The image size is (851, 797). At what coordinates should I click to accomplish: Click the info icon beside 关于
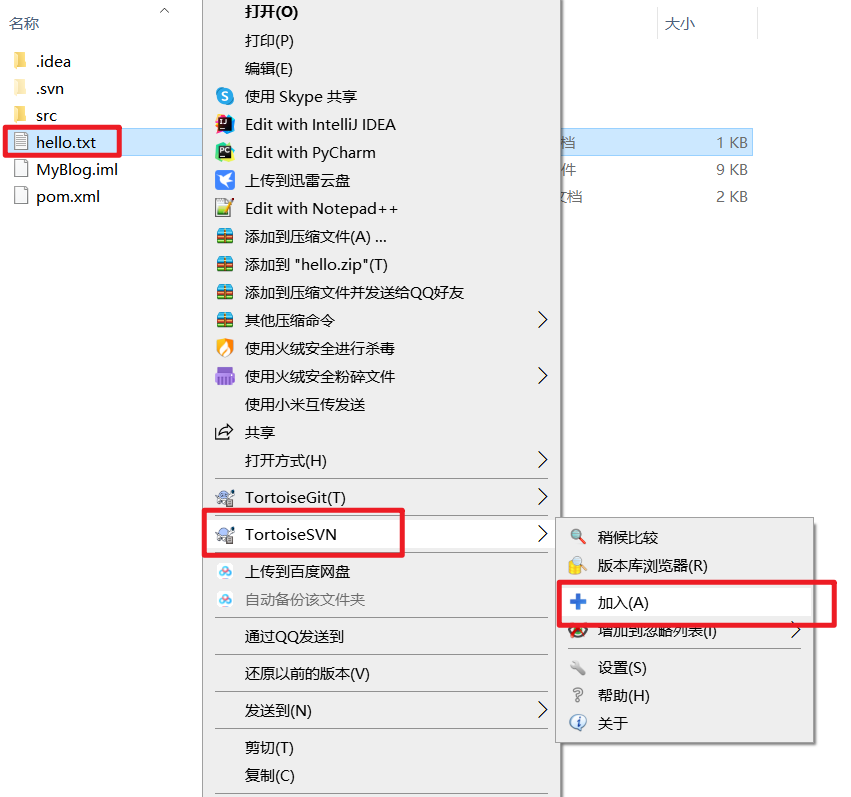tap(578, 723)
